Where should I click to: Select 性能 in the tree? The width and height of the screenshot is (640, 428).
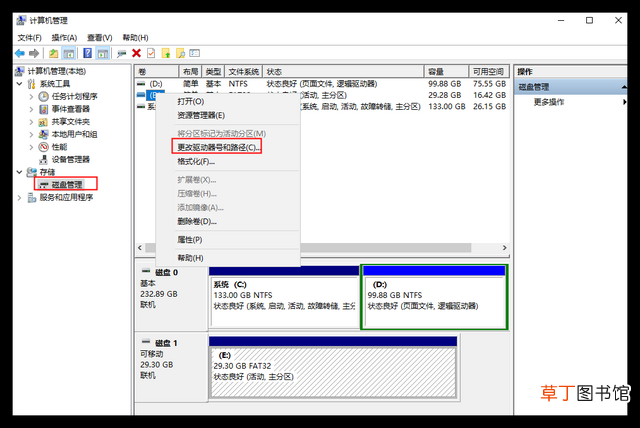tap(59, 147)
